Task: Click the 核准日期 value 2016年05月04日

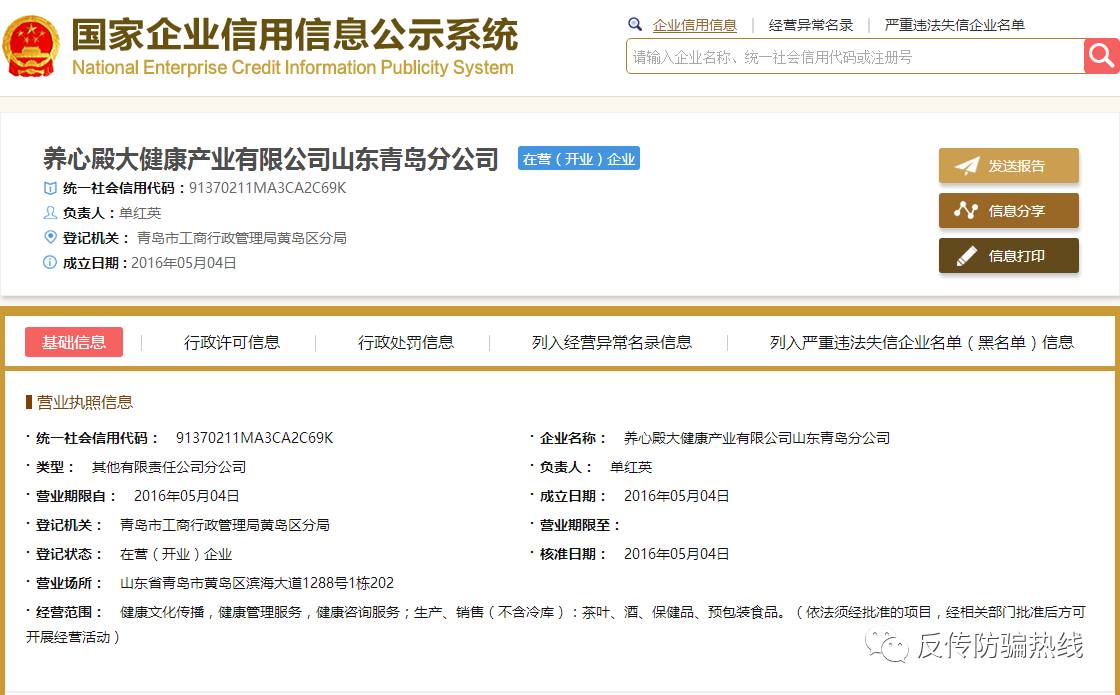Action: click(x=676, y=554)
